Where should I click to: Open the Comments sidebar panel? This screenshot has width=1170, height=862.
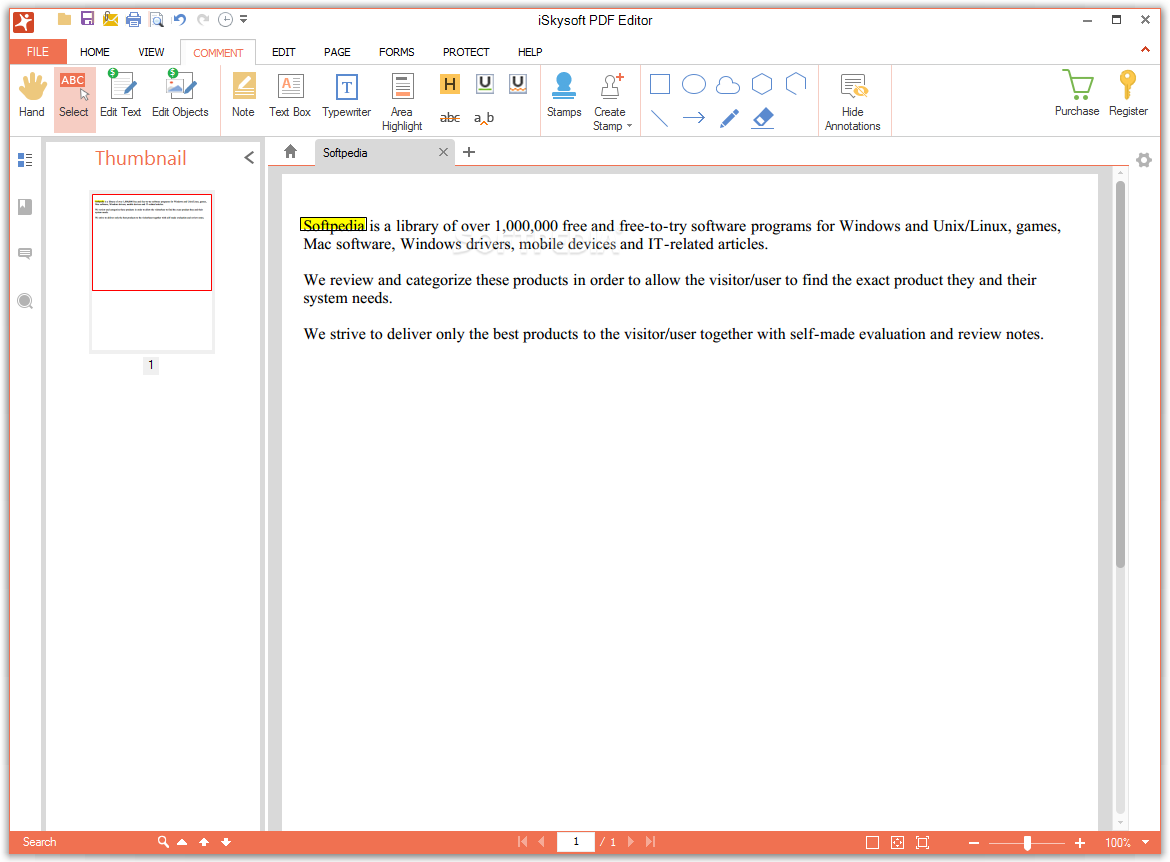(25, 254)
